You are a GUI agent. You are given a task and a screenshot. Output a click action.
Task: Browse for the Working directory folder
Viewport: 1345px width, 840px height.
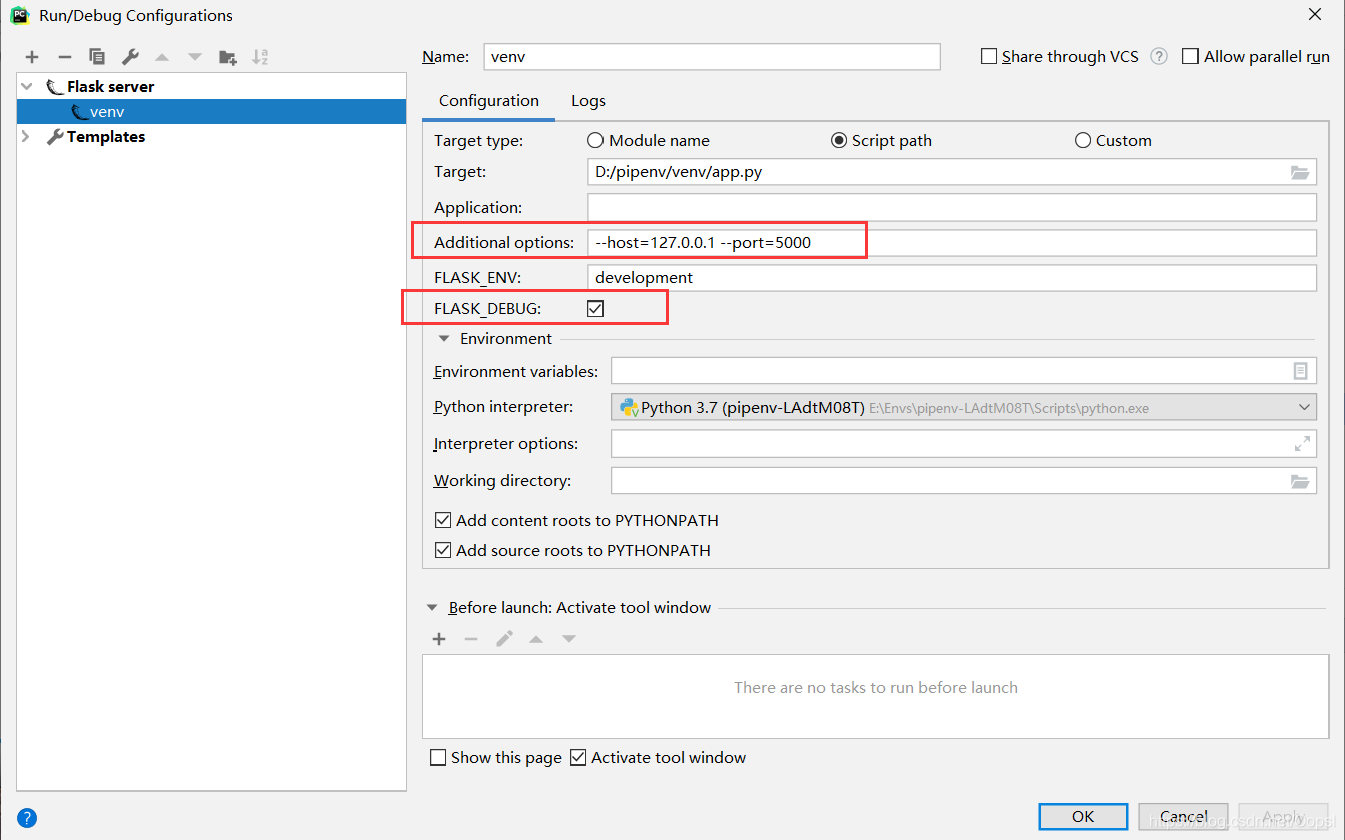[x=1300, y=481]
